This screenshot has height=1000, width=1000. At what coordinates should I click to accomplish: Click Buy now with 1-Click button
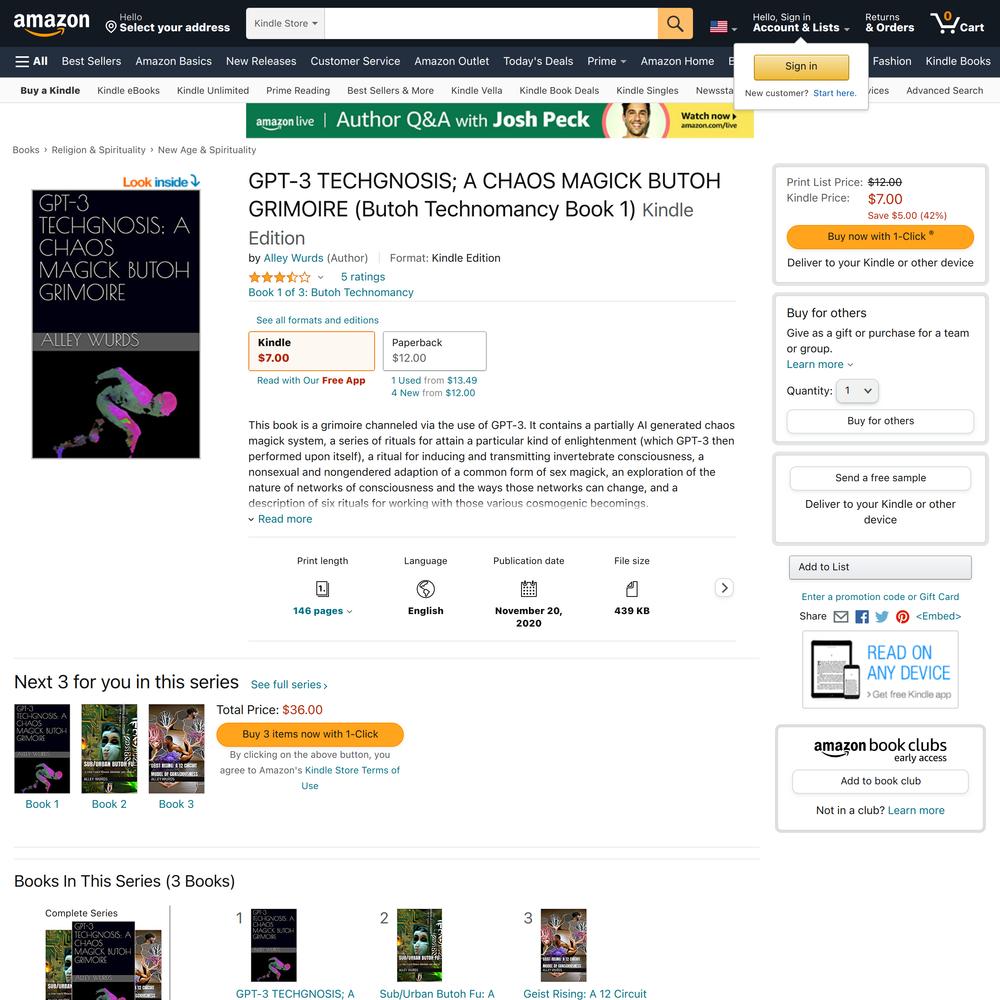tap(879, 237)
